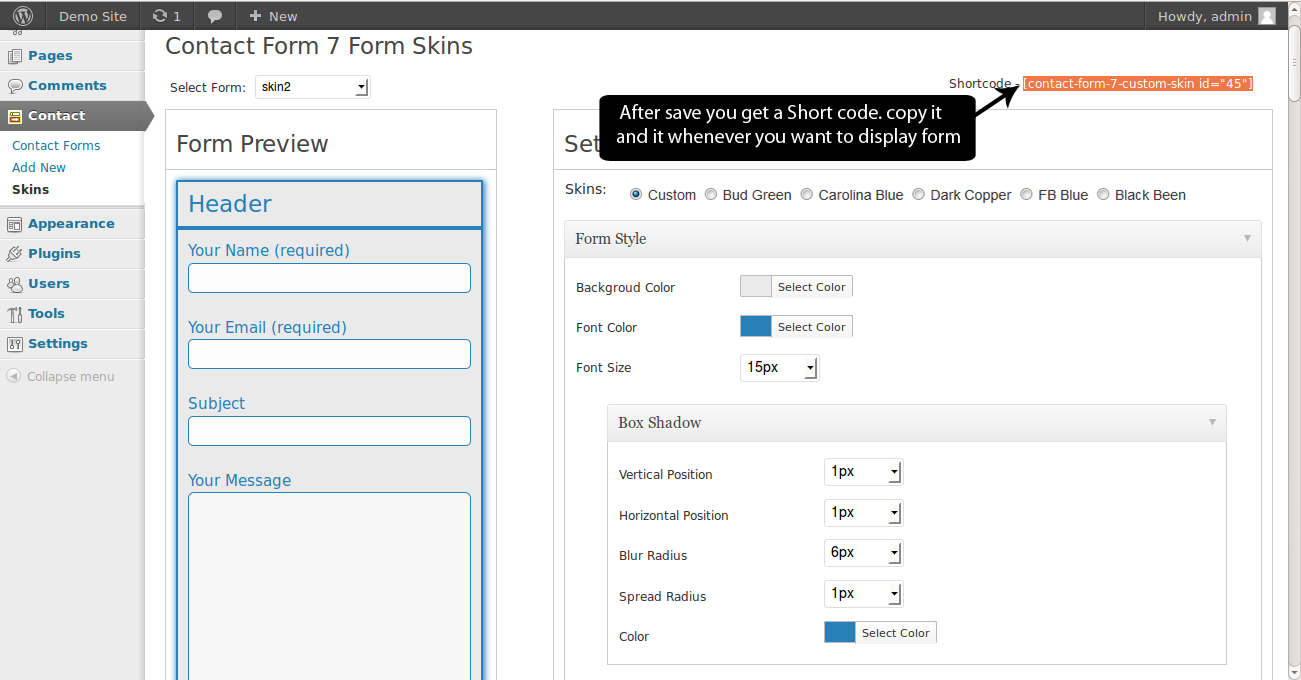Click the Header text in form preview
This screenshot has height=680, width=1301.
pos(230,204)
